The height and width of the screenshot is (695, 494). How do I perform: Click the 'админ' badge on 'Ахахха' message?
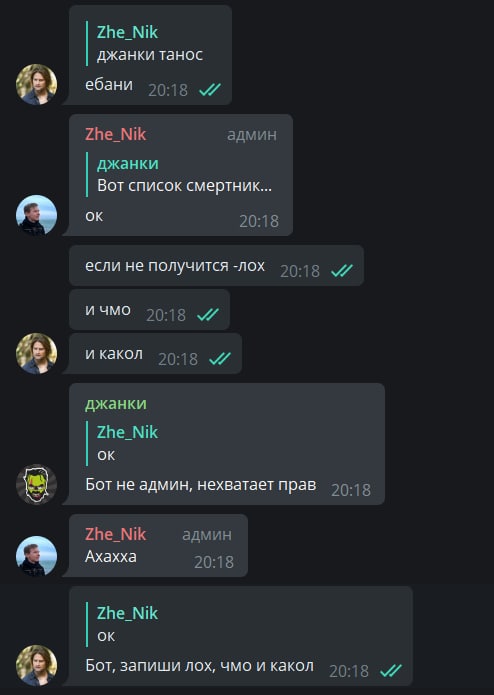[207, 535]
